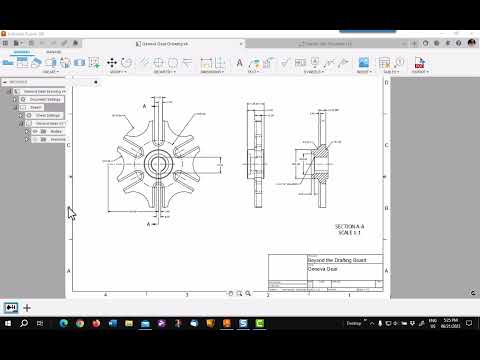The image size is (480, 360).
Task: Select the Projected View tool
Action: (22, 62)
